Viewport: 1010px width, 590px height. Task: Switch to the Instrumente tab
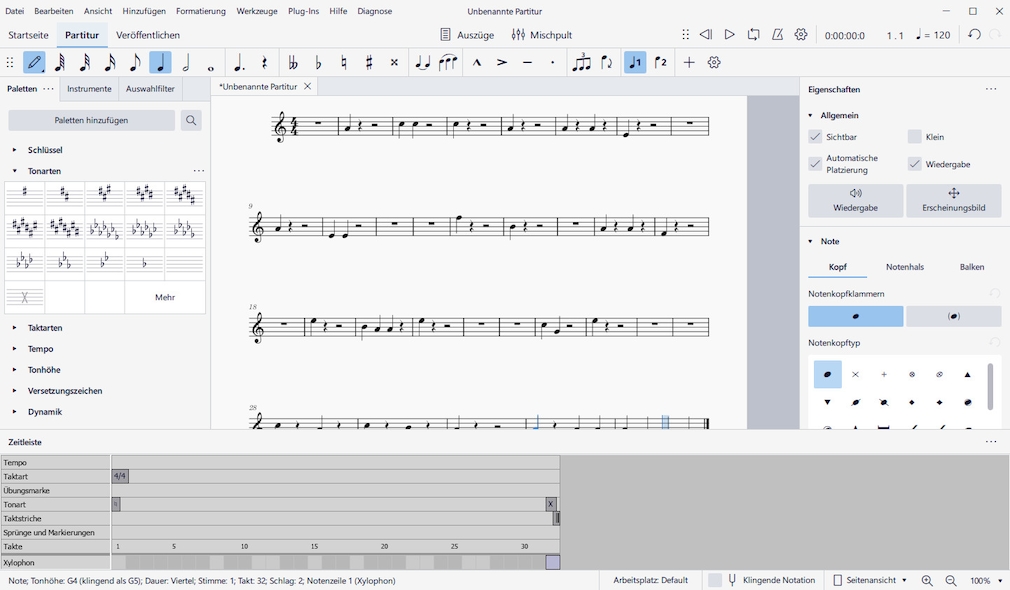tap(89, 88)
